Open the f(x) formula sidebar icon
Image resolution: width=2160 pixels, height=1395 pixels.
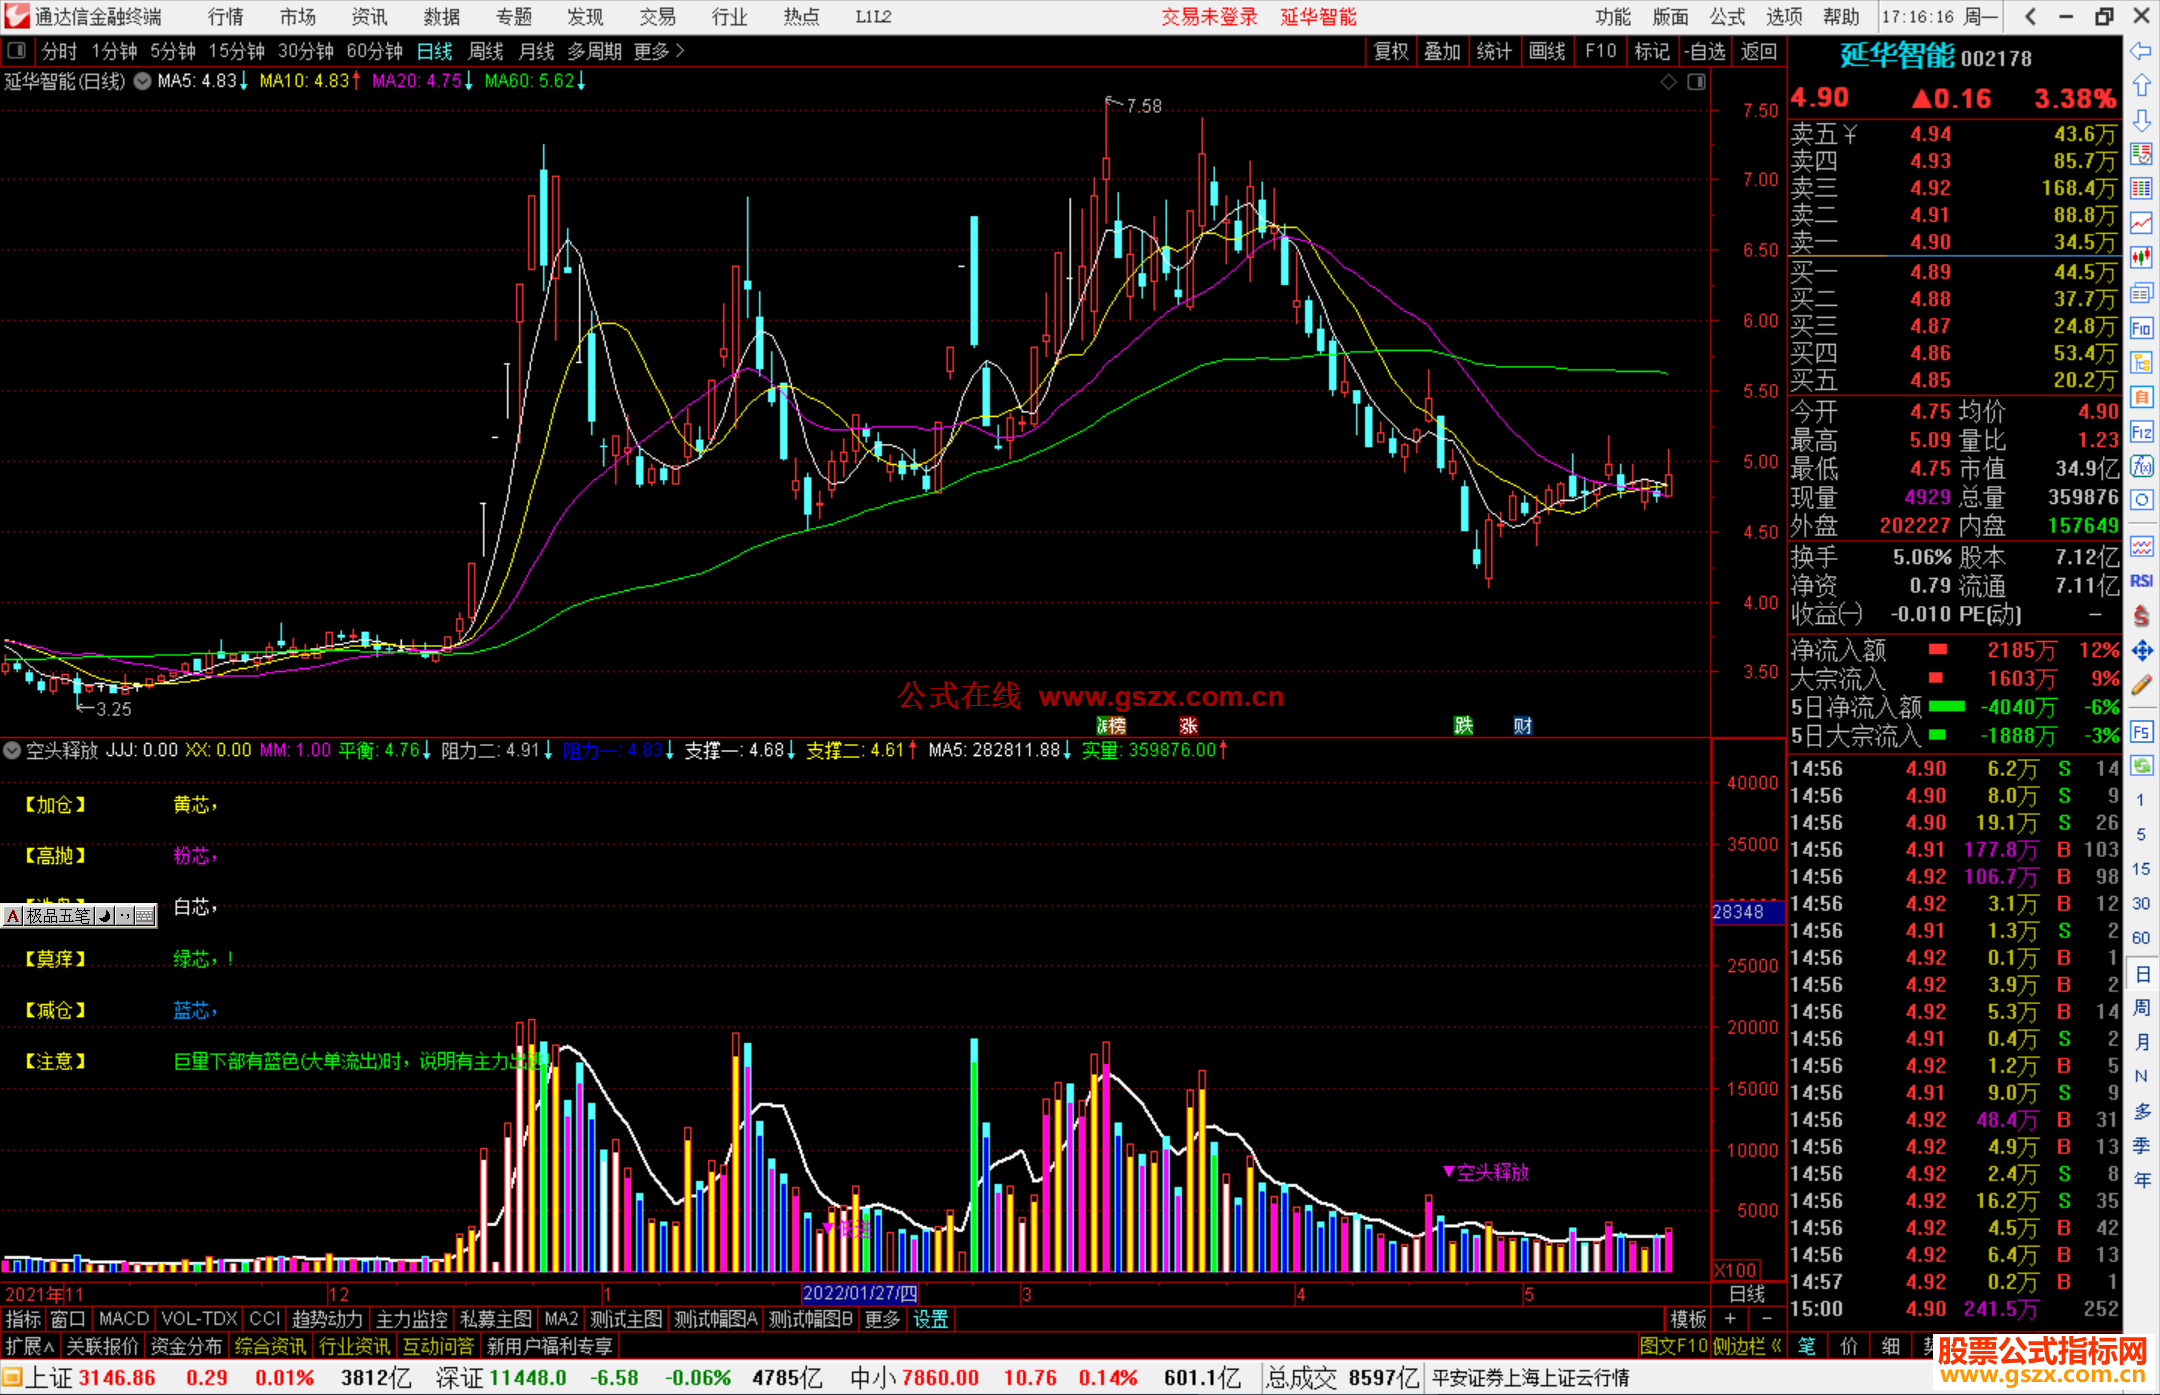click(x=2141, y=466)
